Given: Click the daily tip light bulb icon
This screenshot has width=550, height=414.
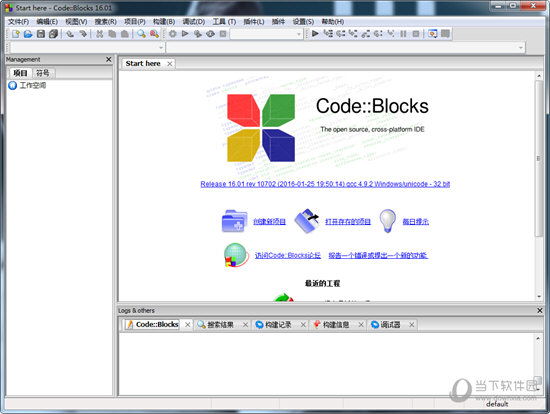Looking at the screenshot, I should click(x=388, y=221).
